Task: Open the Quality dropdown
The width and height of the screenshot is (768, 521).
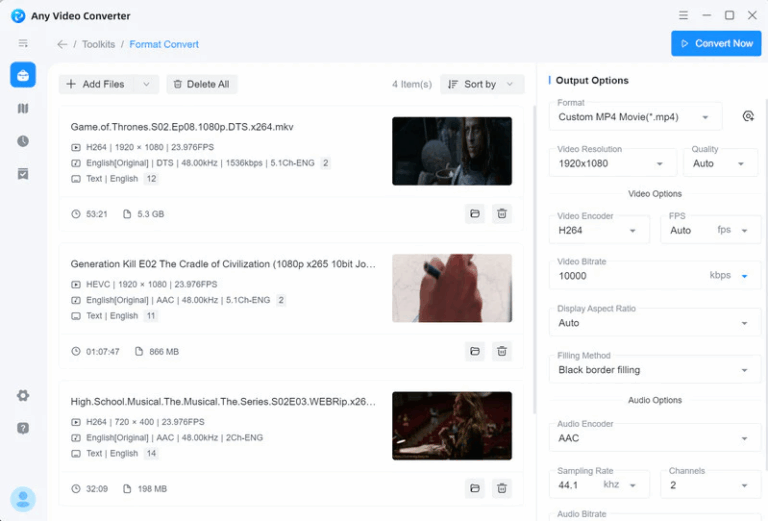Action: click(x=720, y=163)
